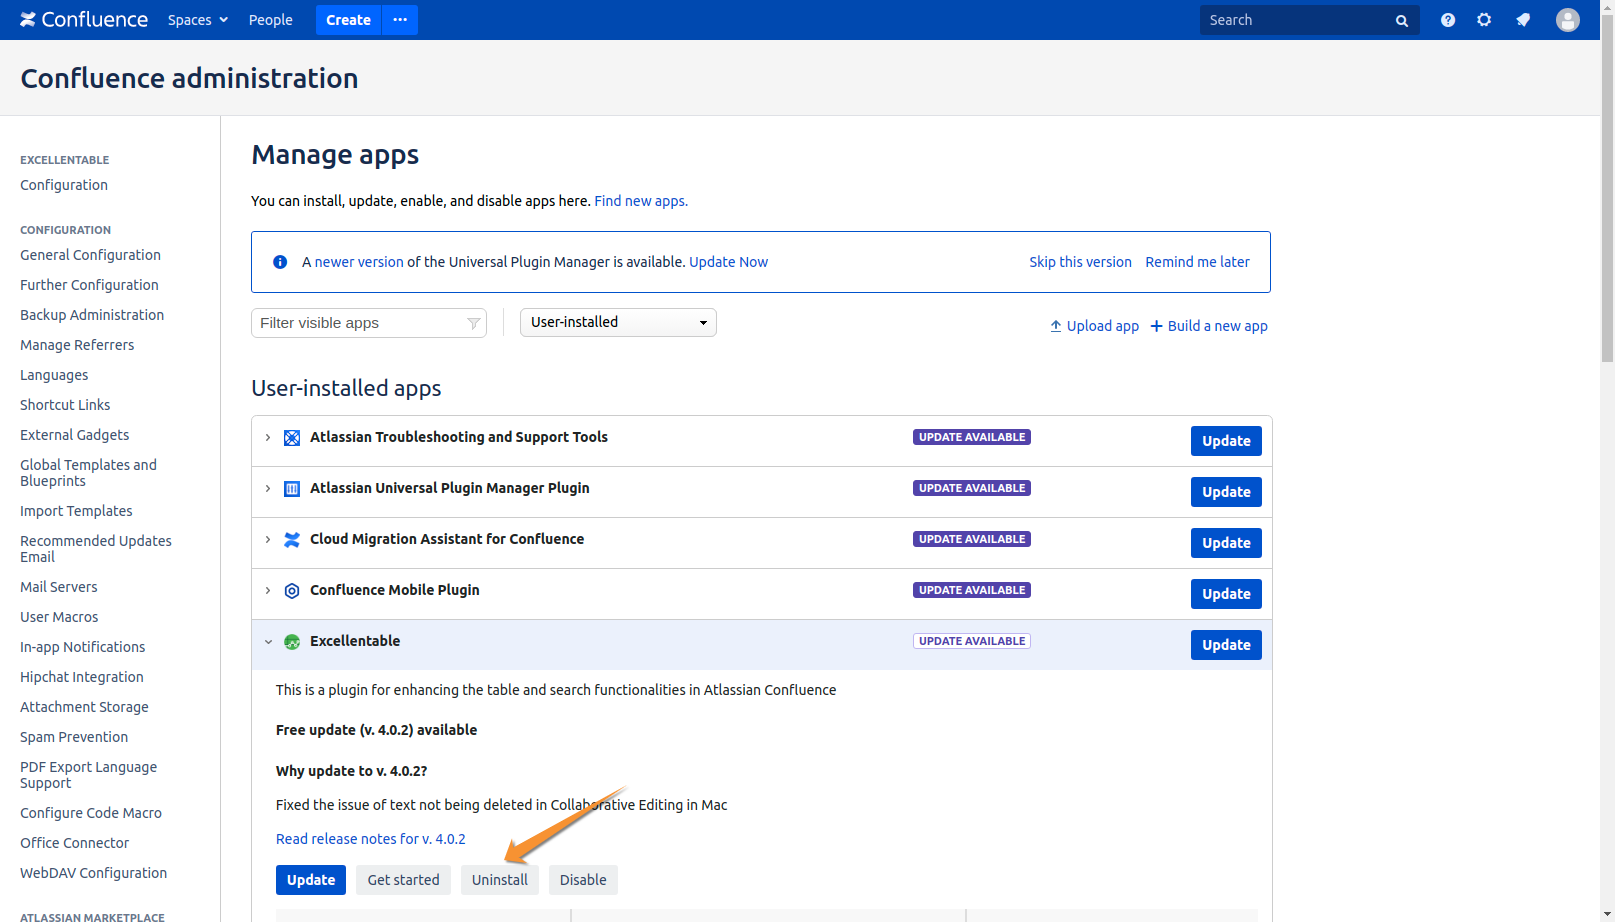Click the search magnifier icon

[1401, 21]
